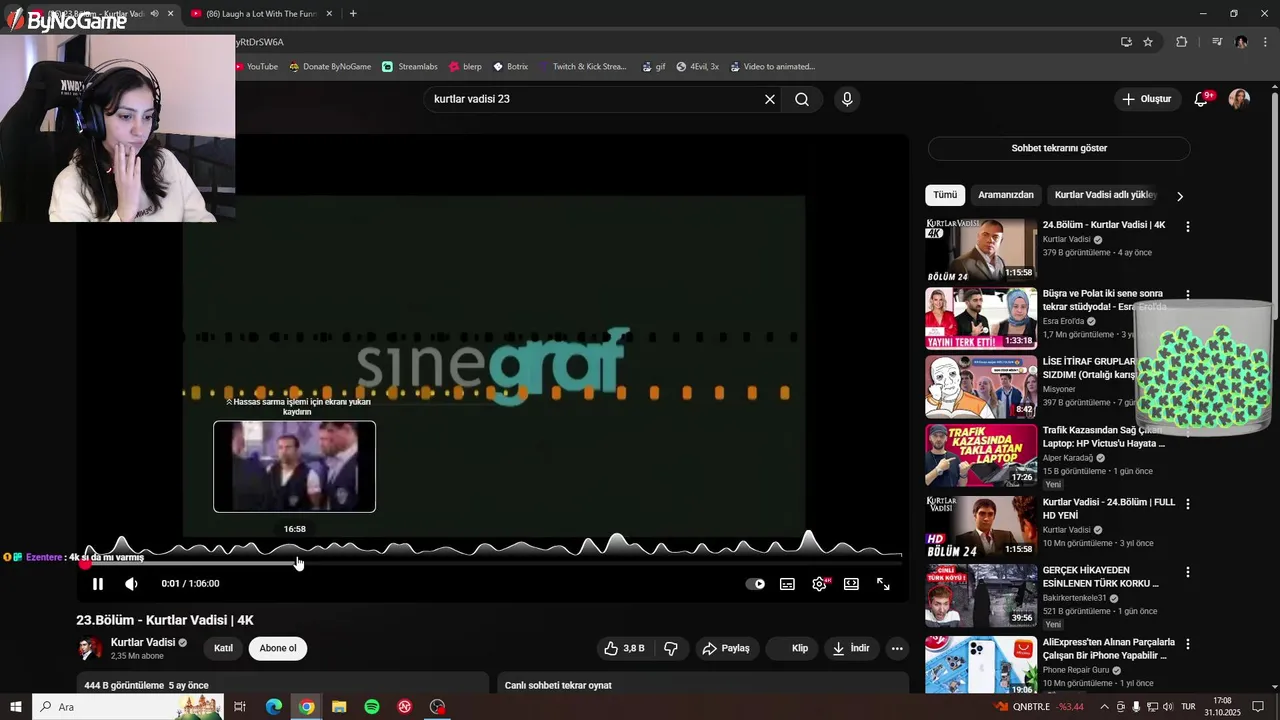1280x720 pixels.
Task: Open Microsoft Edge from the taskbar
Action: coord(274,707)
